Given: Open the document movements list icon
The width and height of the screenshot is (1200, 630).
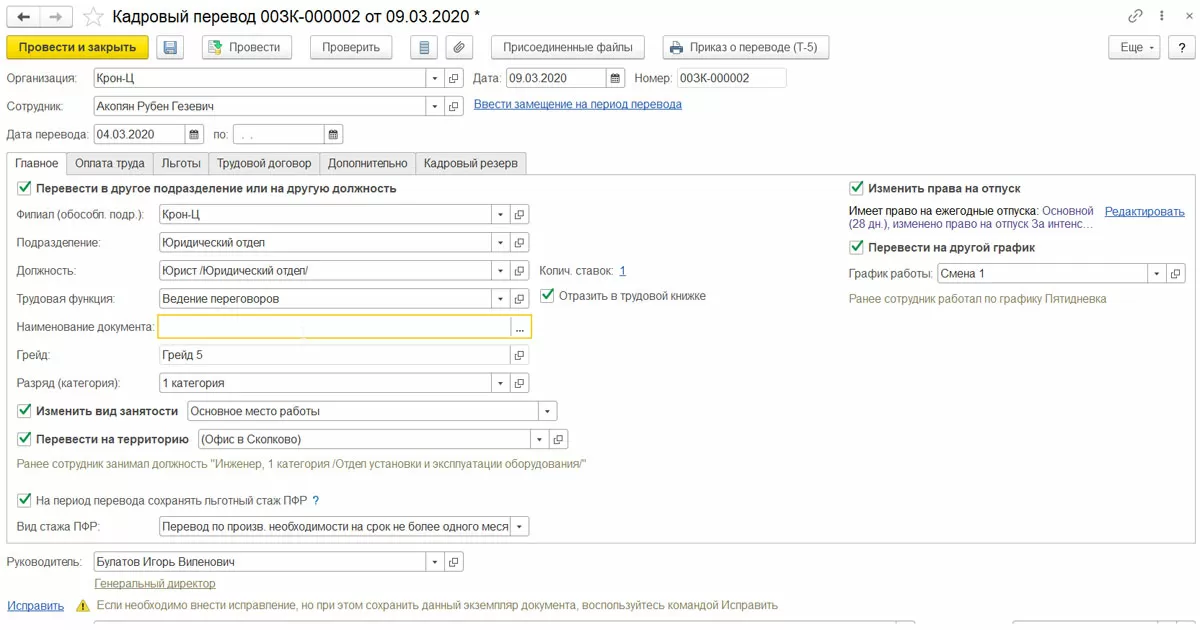Looking at the screenshot, I should click(425, 47).
